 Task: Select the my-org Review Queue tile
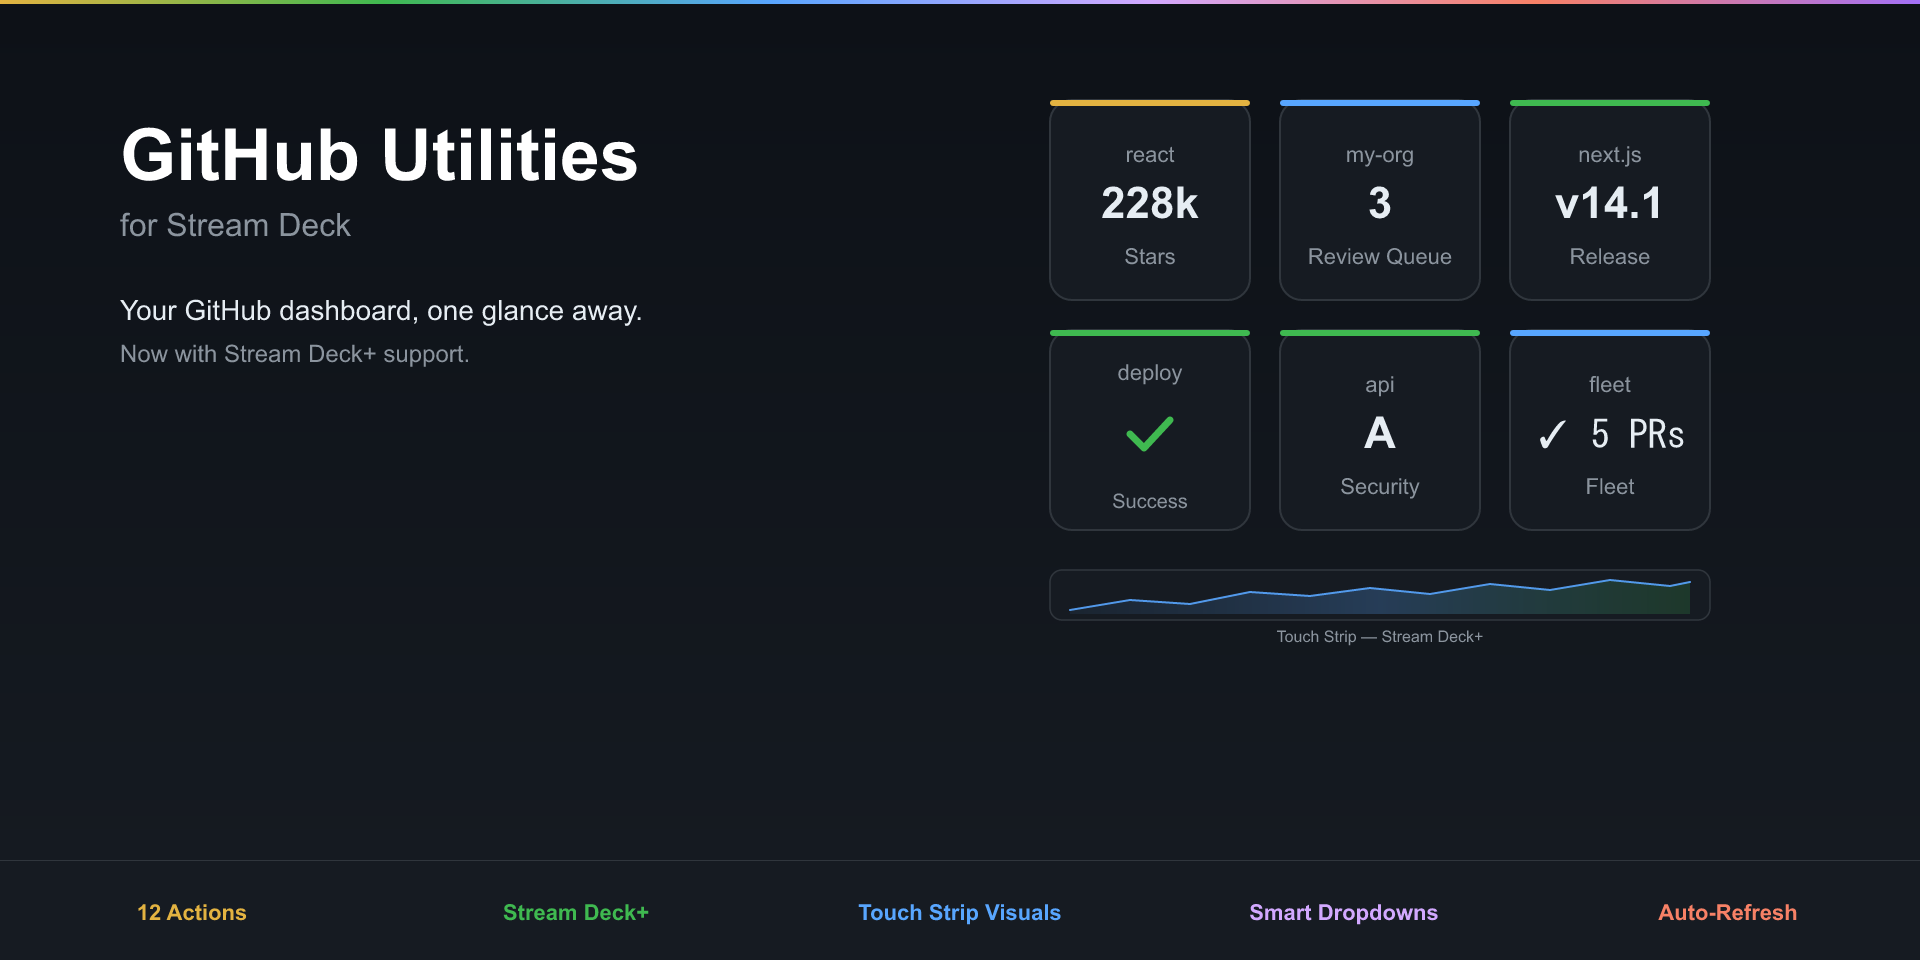coord(1380,200)
